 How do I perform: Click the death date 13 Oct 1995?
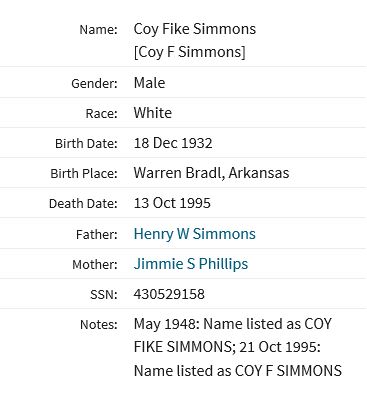pyautogui.click(x=172, y=203)
